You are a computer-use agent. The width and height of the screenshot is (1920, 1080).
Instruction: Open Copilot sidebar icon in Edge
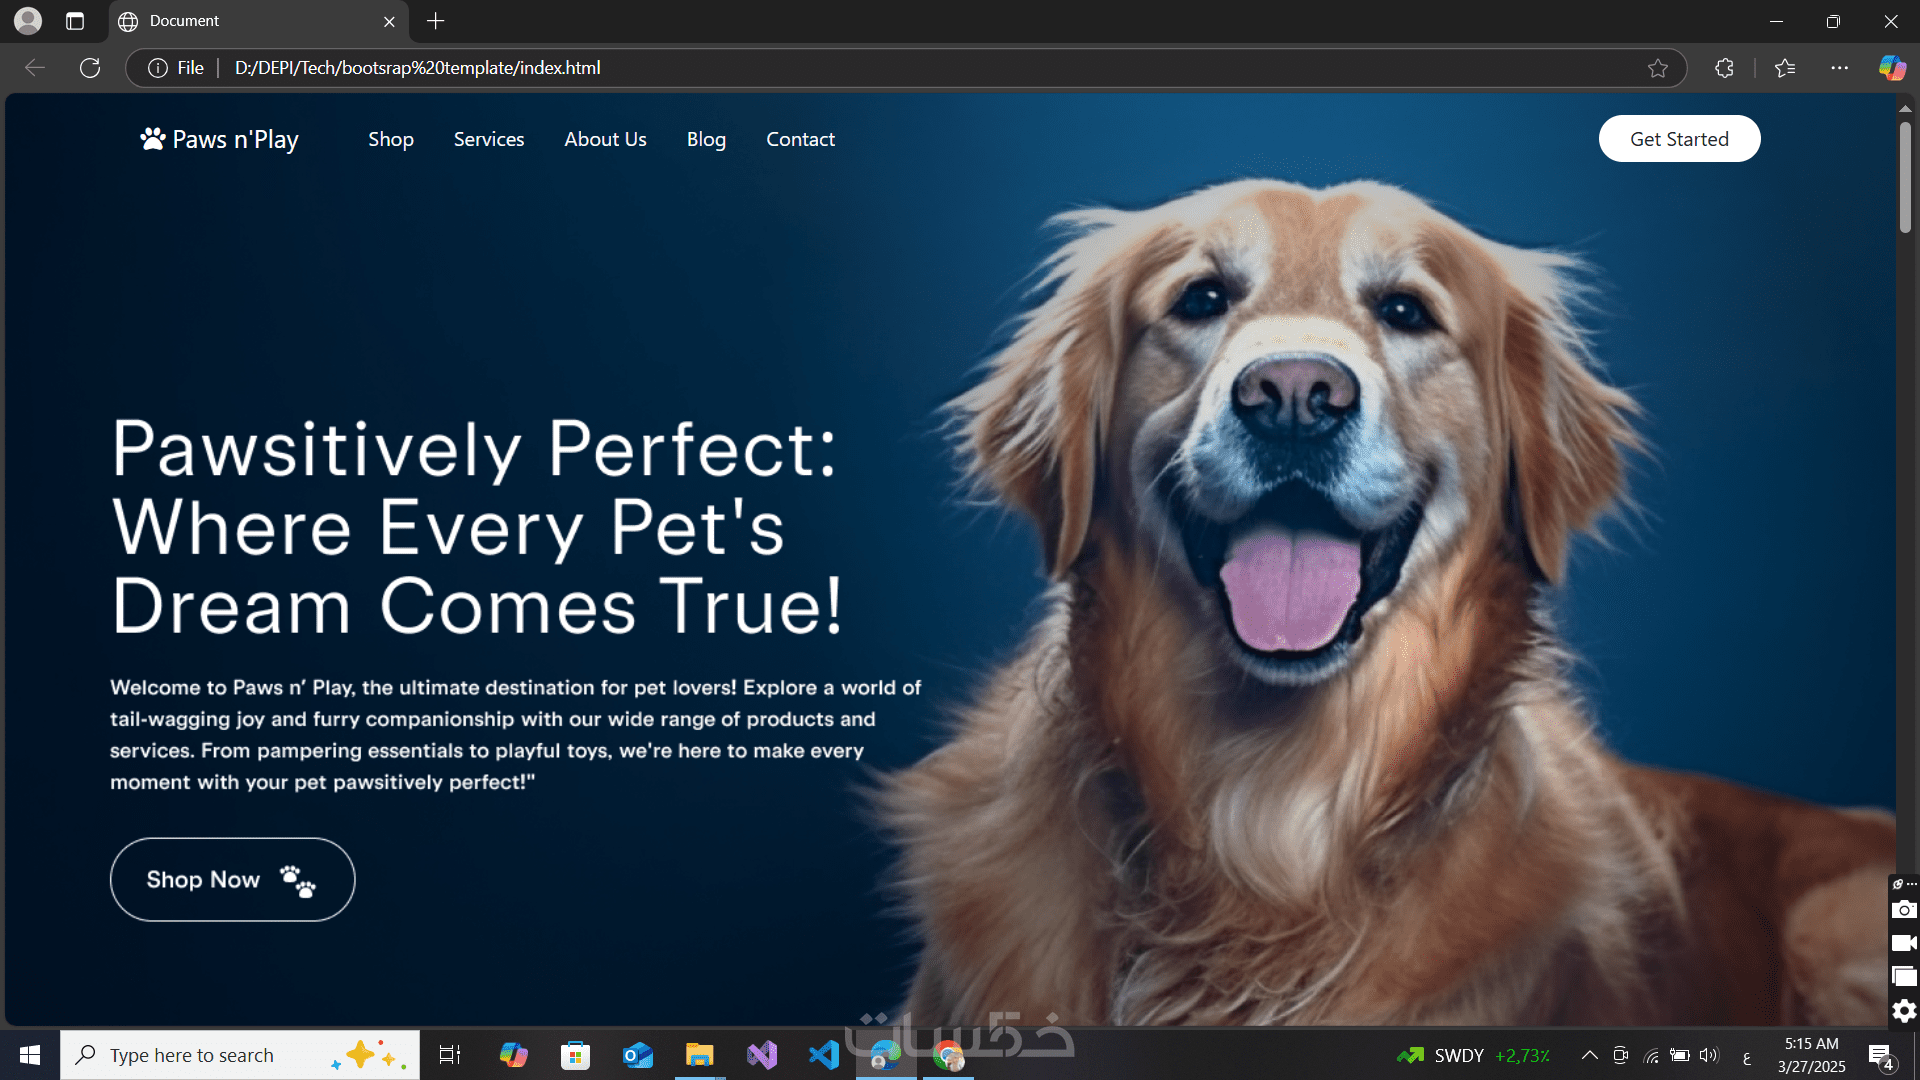click(x=1891, y=68)
